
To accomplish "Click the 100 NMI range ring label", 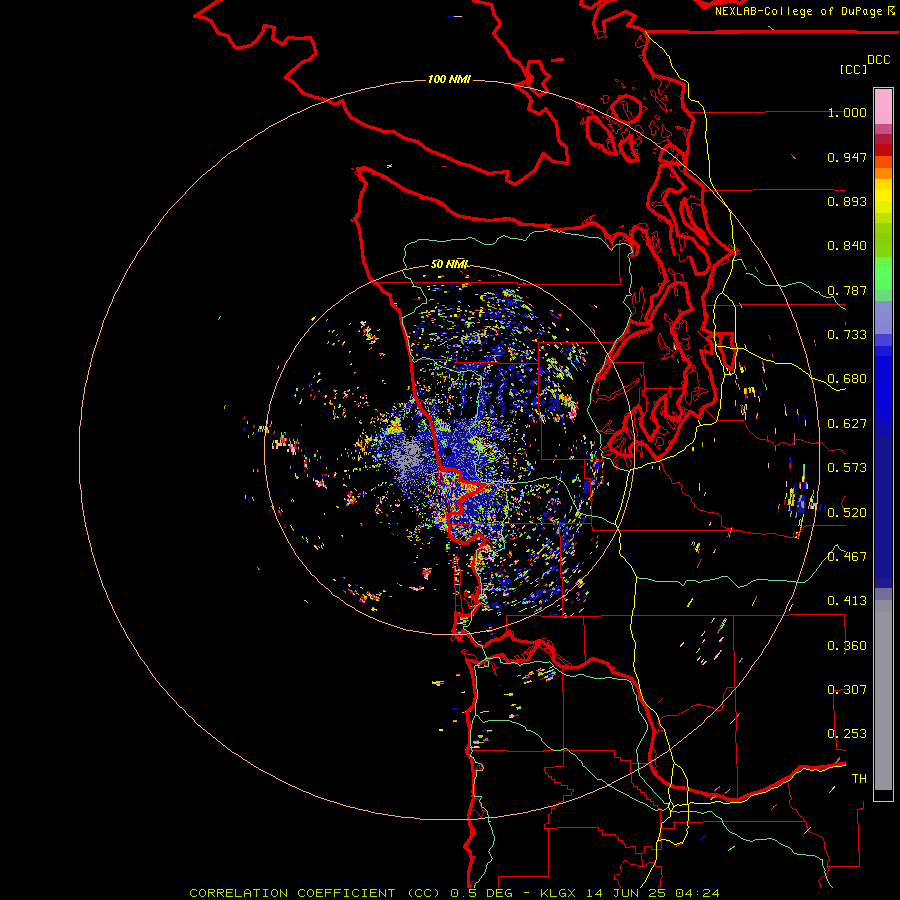I will click(x=449, y=79).
